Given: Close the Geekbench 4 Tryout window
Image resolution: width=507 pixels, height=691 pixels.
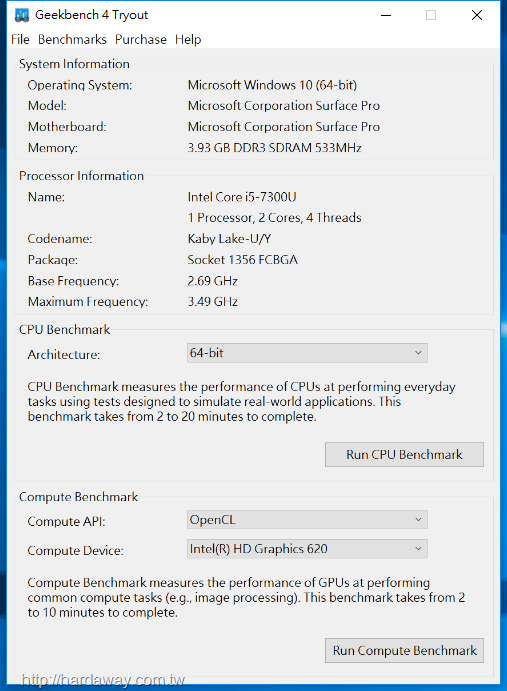Looking at the screenshot, I should 477,15.
